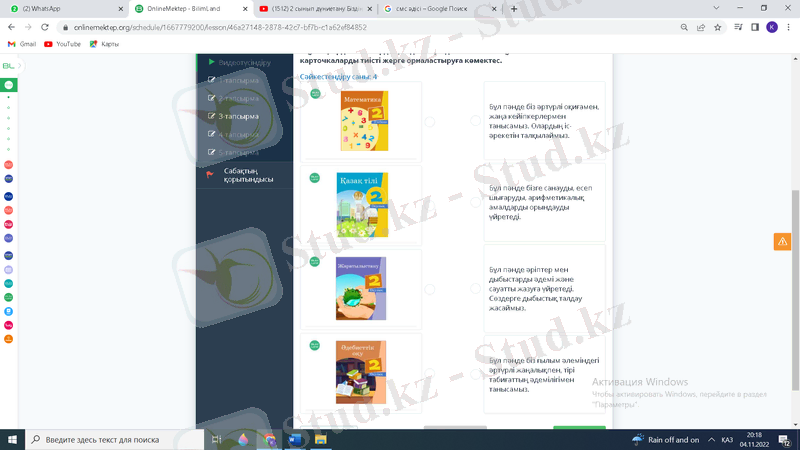This screenshot has height=450, width=800.
Task: Click the orange warning icon on right edge
Action: pos(782,241)
